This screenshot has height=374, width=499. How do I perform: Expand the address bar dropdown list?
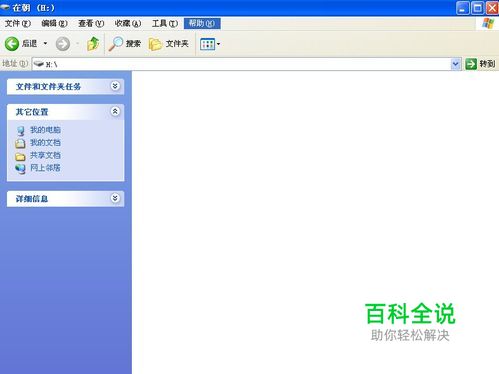[x=455, y=64]
